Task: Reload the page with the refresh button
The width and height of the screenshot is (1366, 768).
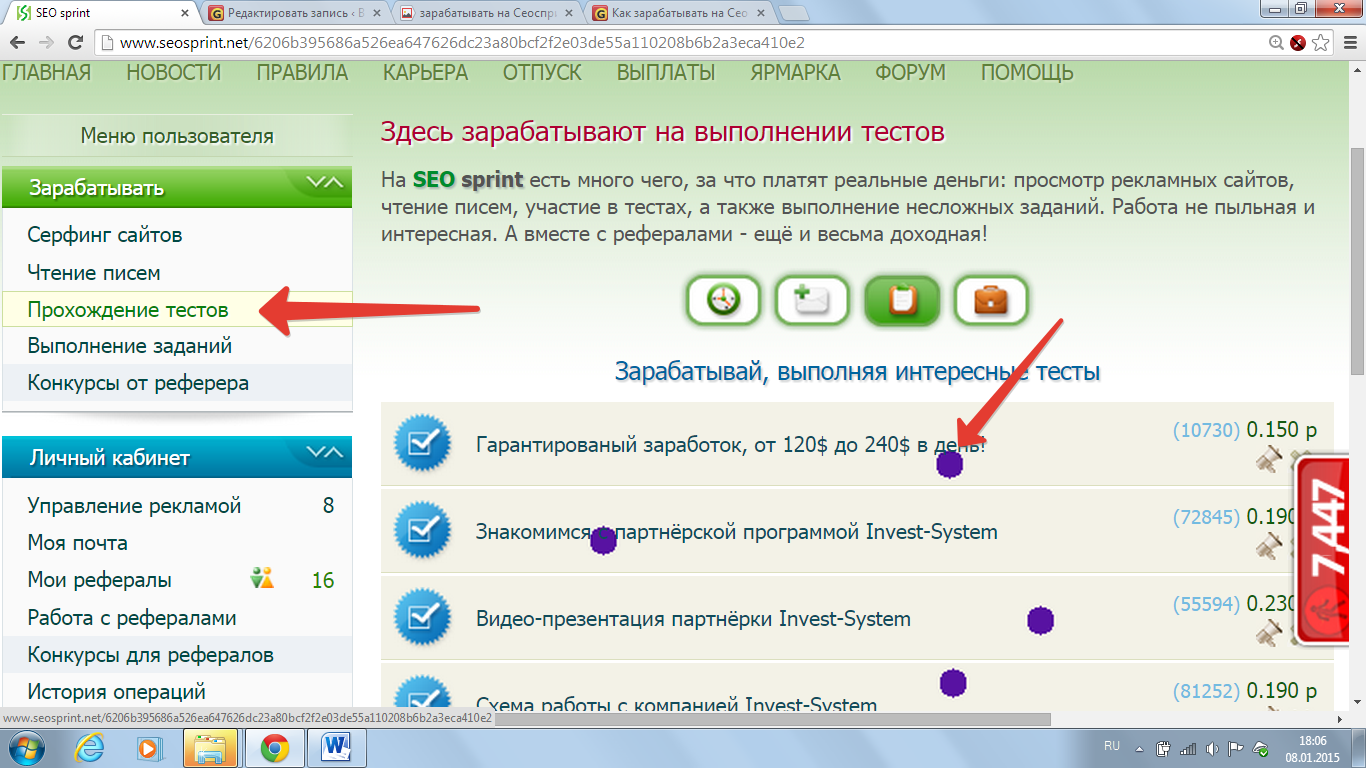Action: (x=74, y=43)
